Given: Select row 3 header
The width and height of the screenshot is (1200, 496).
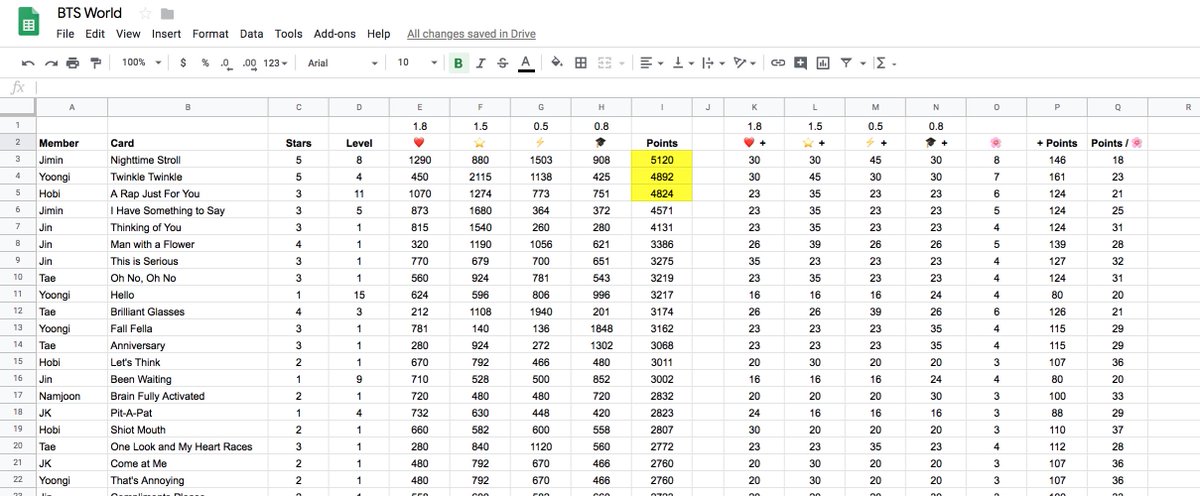Looking at the screenshot, I should pos(18,159).
